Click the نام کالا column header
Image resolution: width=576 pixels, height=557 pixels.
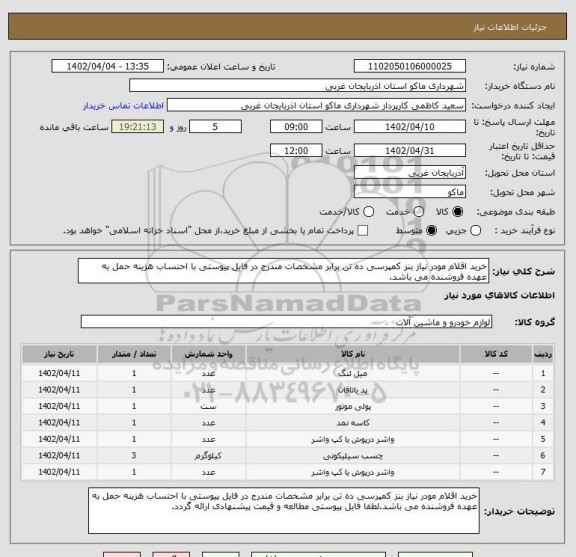click(x=353, y=354)
